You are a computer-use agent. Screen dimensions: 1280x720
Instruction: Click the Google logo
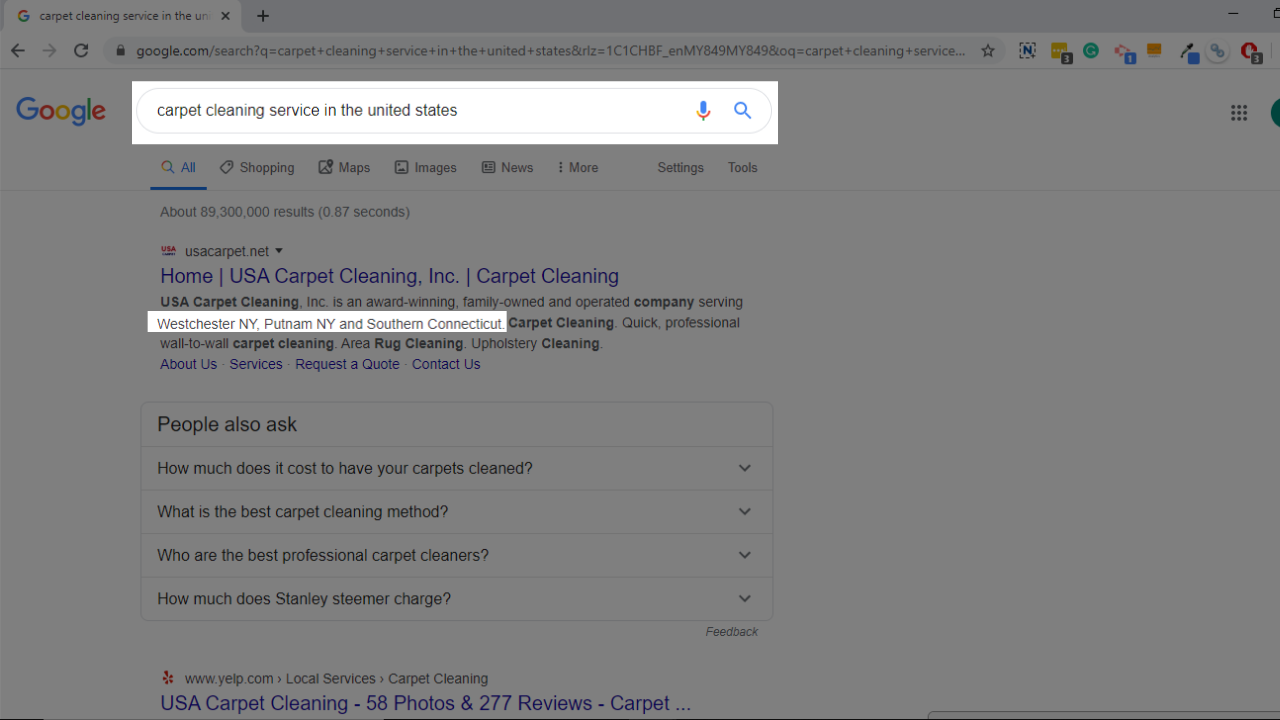click(x=61, y=112)
